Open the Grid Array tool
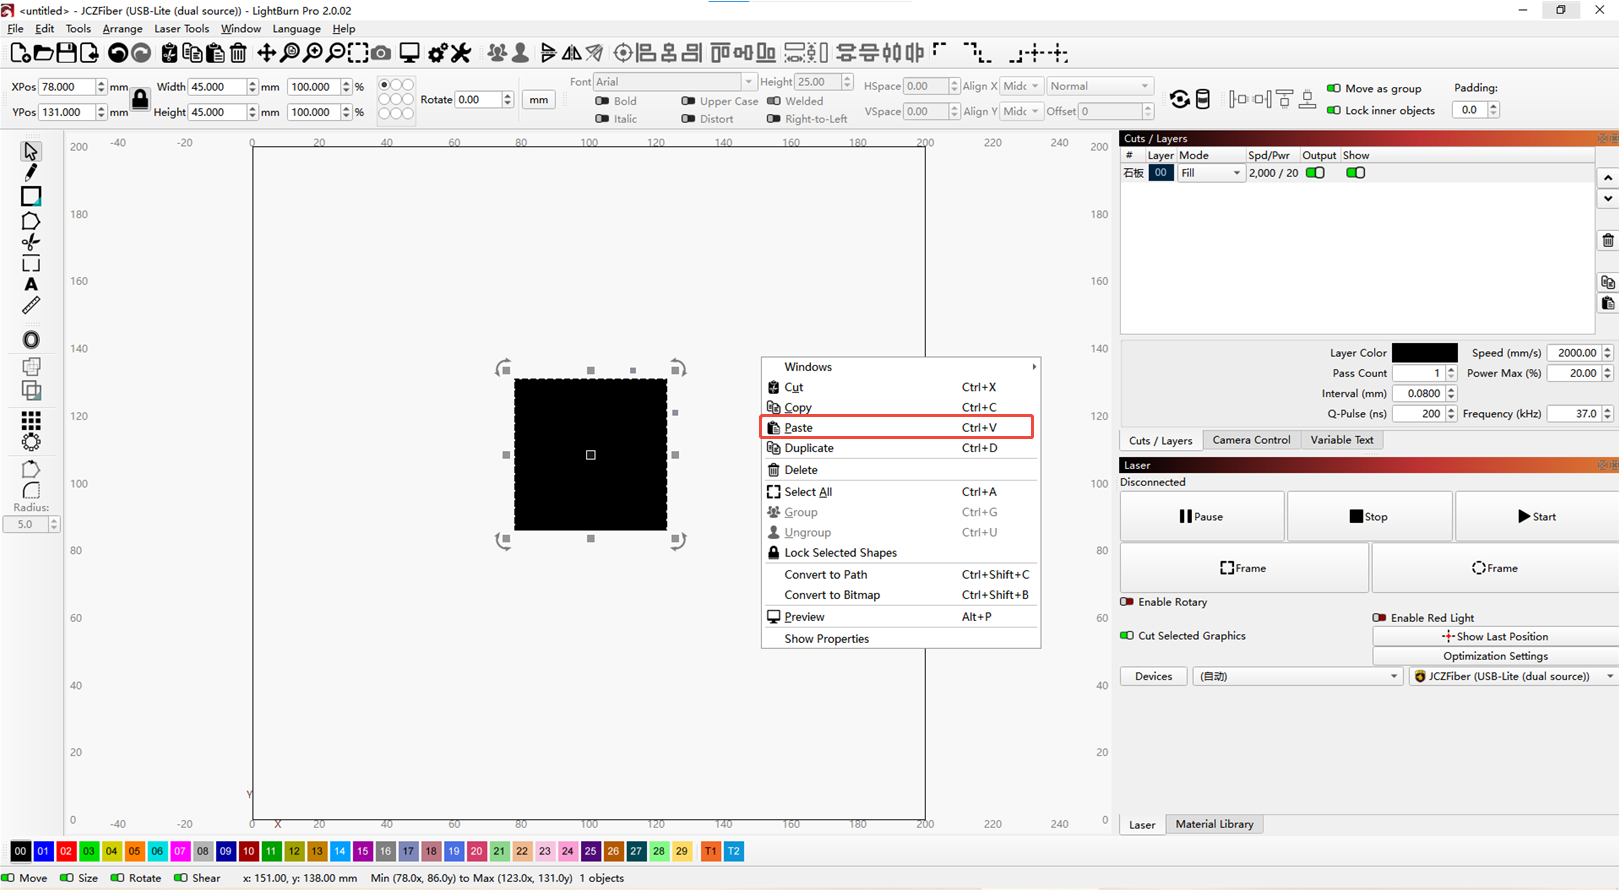 [31, 420]
